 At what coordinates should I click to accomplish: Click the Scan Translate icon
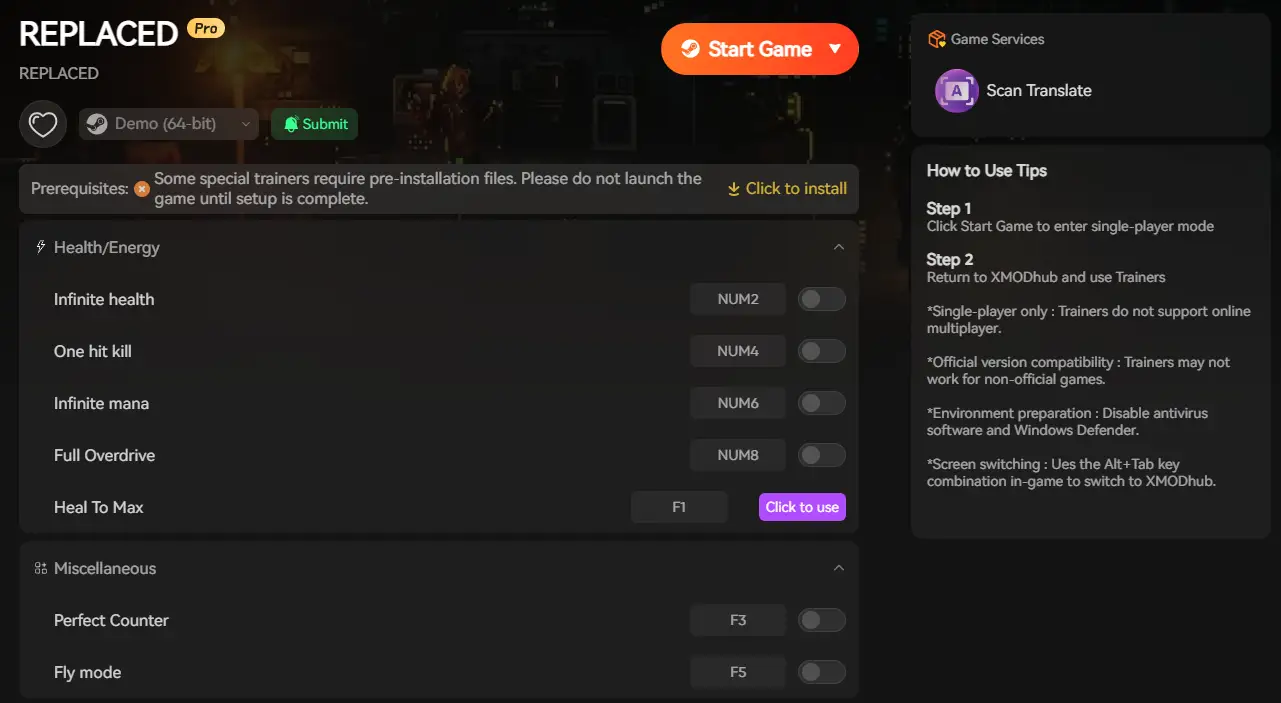956,91
